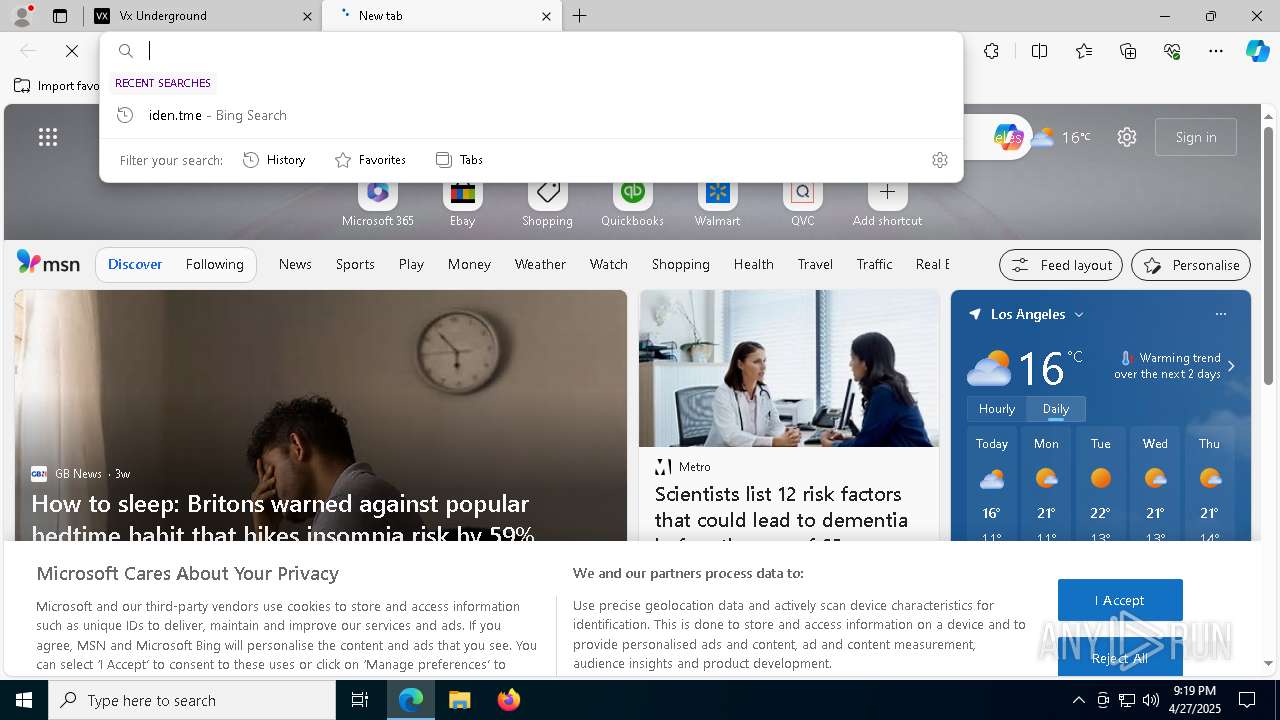This screenshot has width=1280, height=720.
Task: Open a new tab with plus button
Action: point(580,16)
